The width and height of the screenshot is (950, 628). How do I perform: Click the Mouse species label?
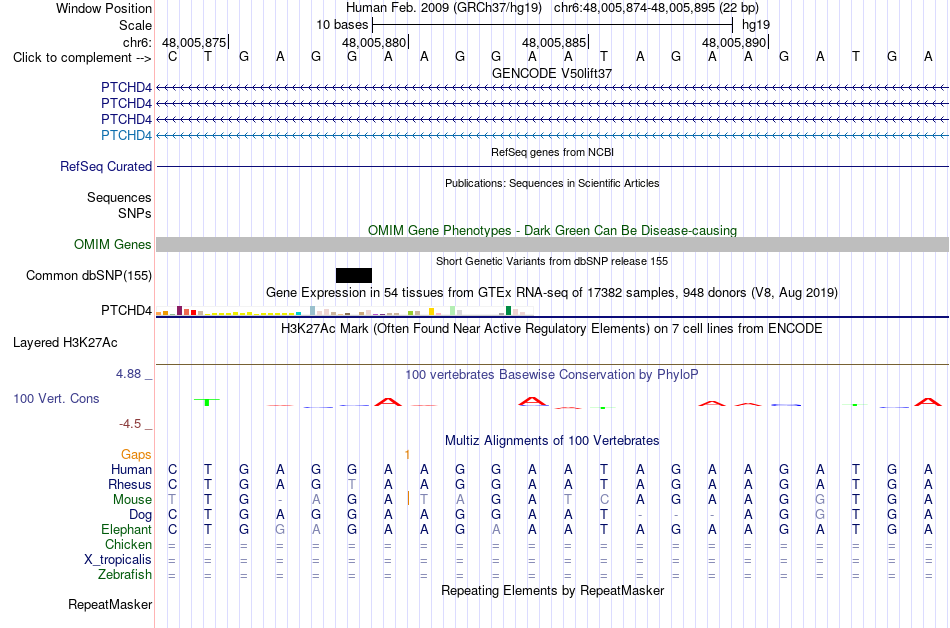tap(132, 500)
